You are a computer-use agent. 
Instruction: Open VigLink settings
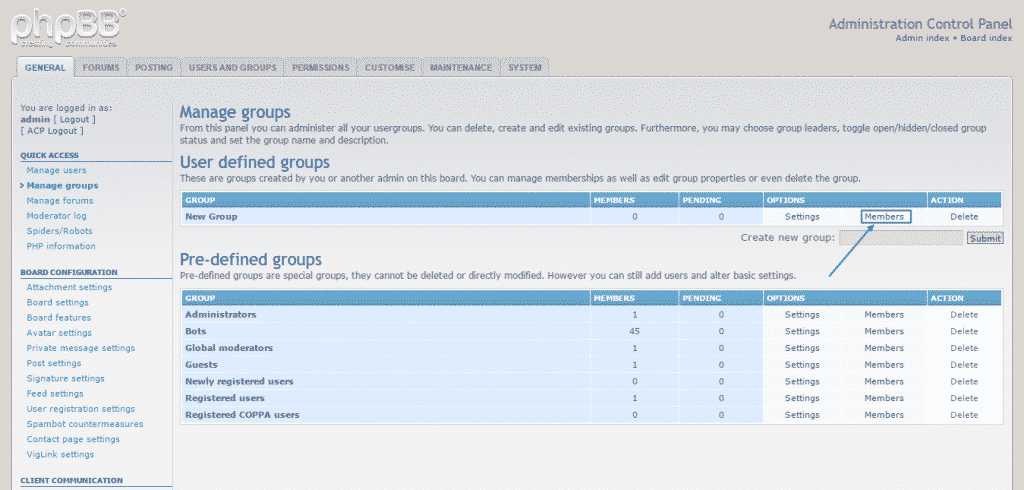click(x=60, y=454)
